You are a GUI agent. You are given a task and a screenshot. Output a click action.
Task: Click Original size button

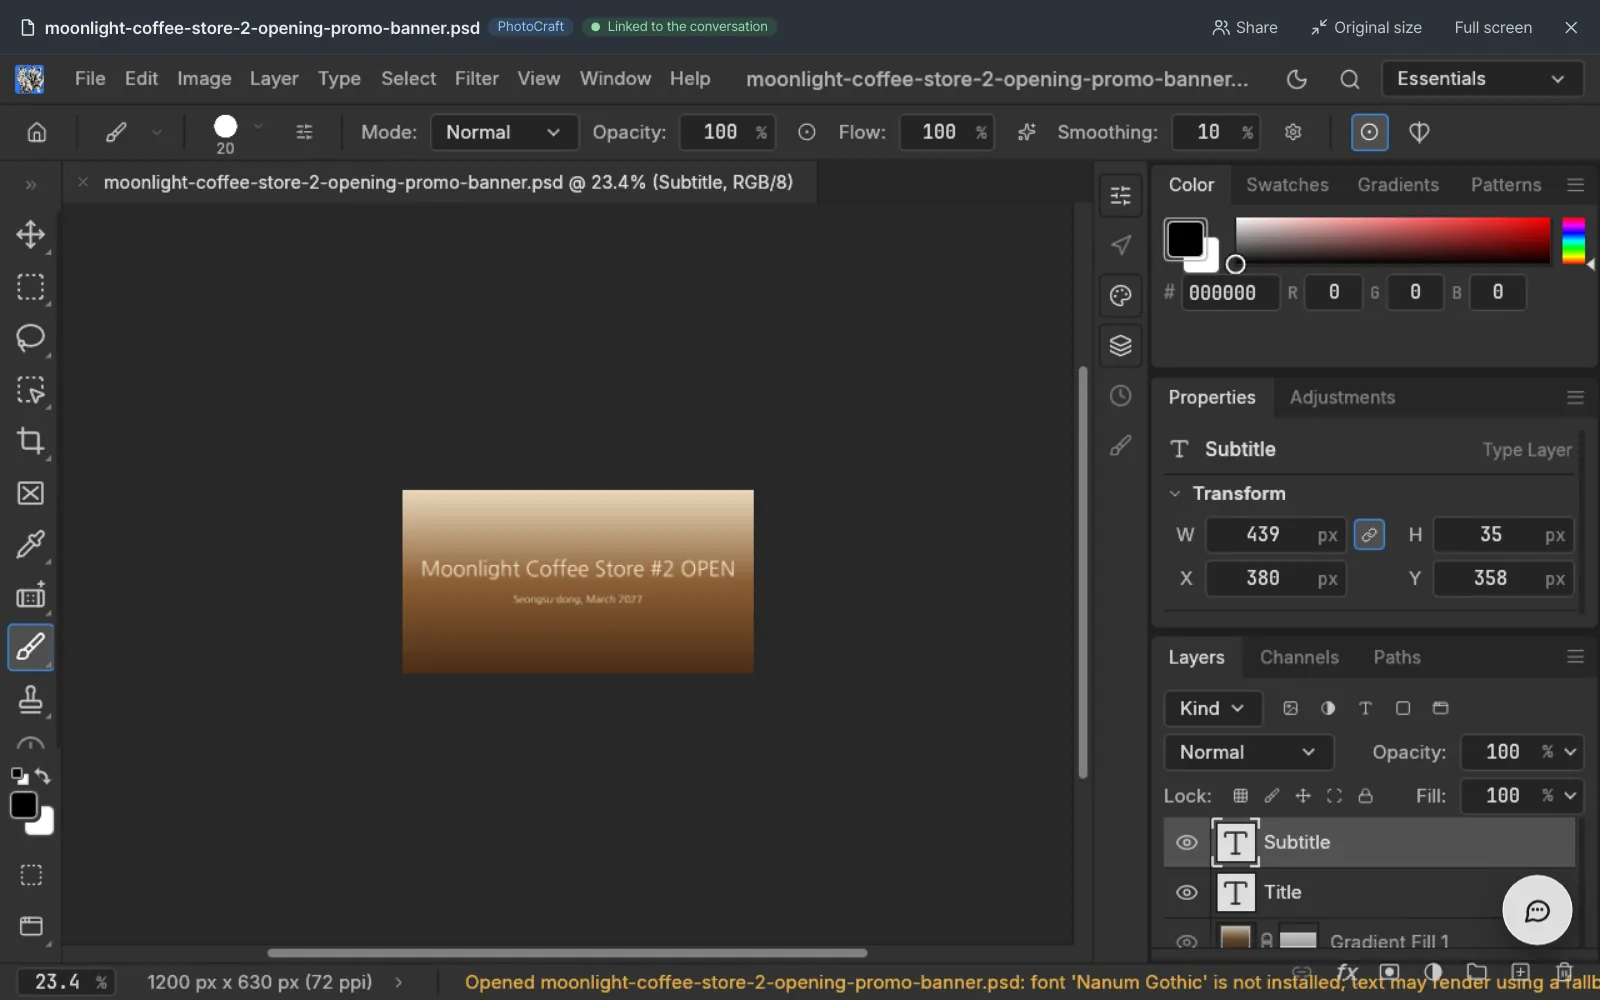1366,27
